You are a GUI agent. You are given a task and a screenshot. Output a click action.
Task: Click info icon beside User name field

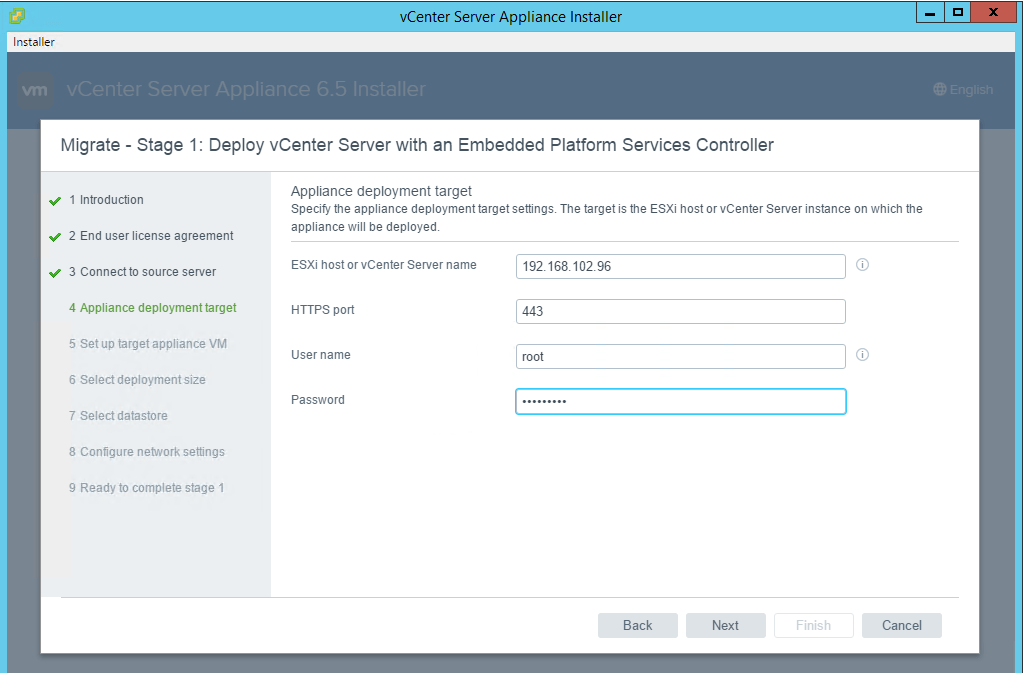coord(862,355)
